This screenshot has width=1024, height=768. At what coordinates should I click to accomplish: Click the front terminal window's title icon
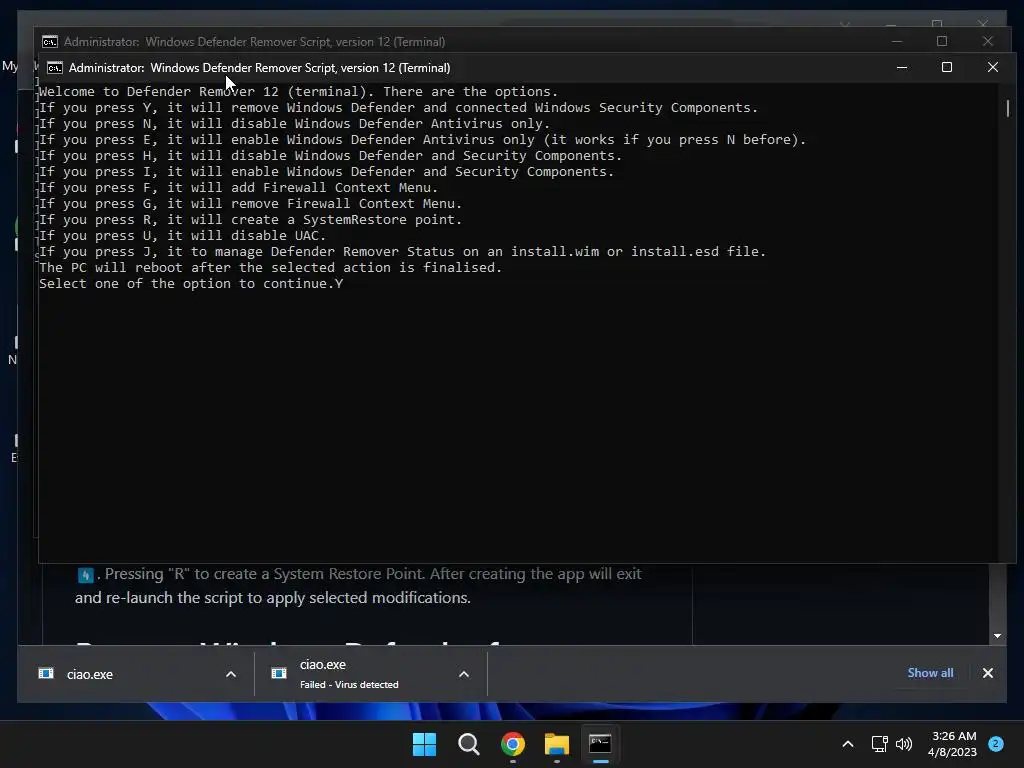tap(55, 68)
